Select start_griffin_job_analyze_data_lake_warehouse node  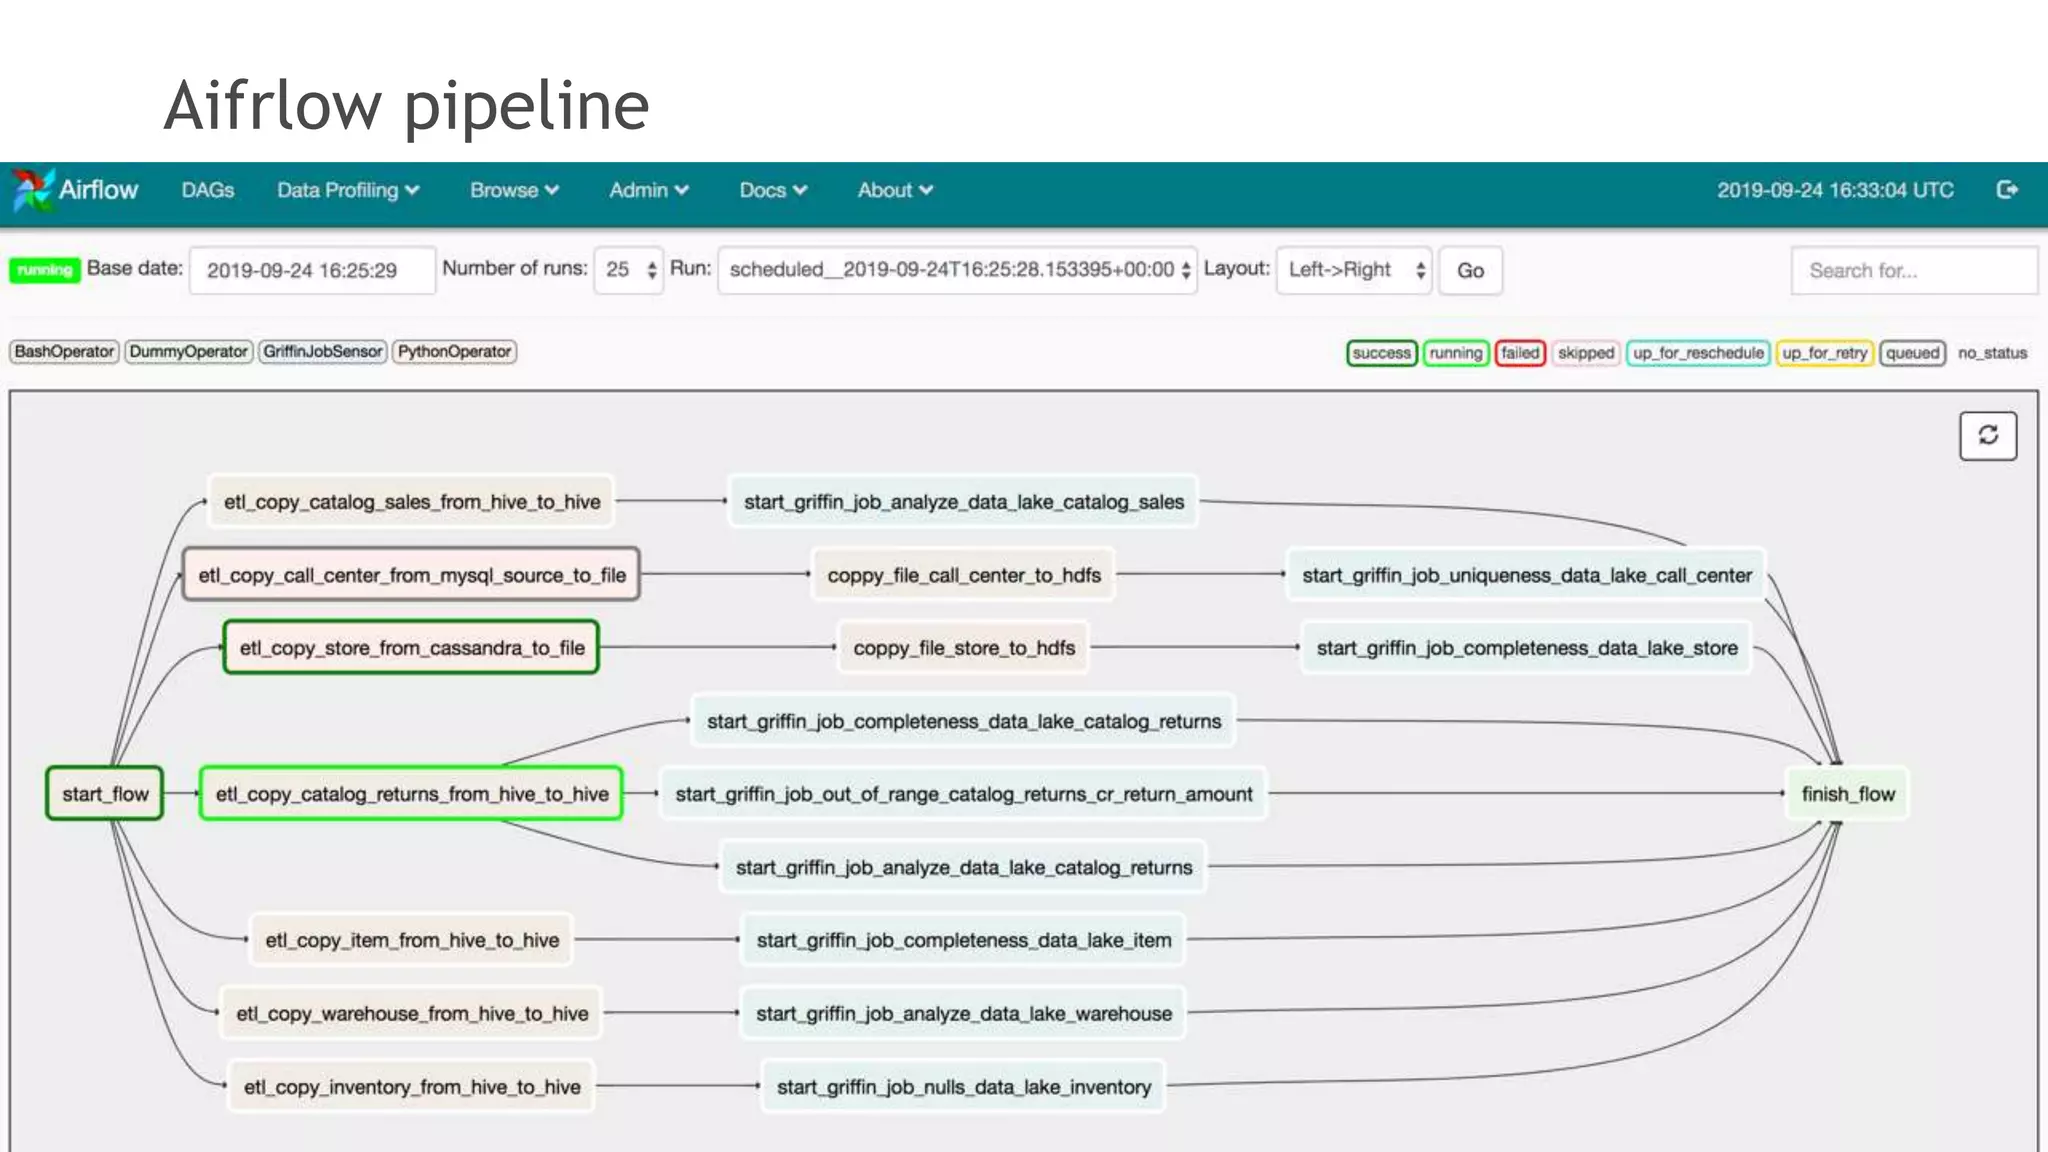click(x=964, y=1013)
